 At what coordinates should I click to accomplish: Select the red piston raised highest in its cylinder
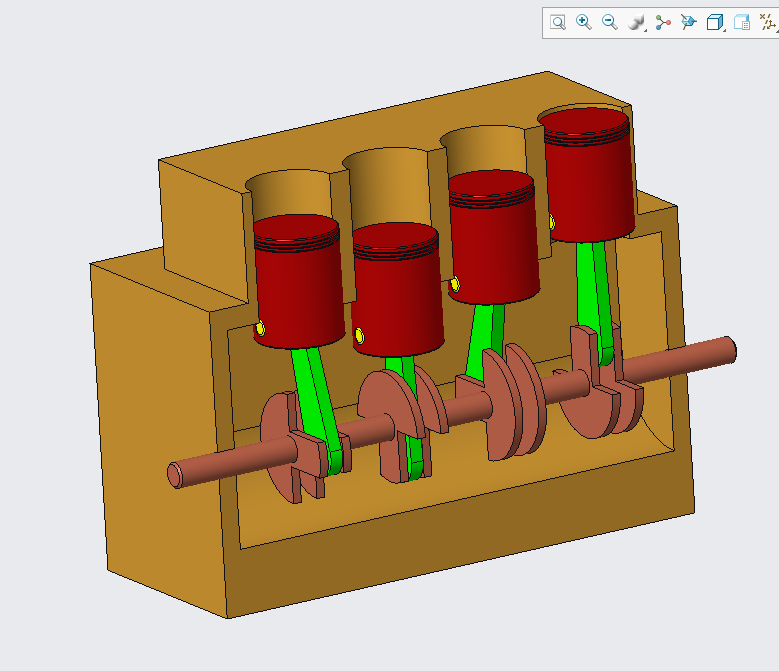pyautogui.click(x=589, y=174)
